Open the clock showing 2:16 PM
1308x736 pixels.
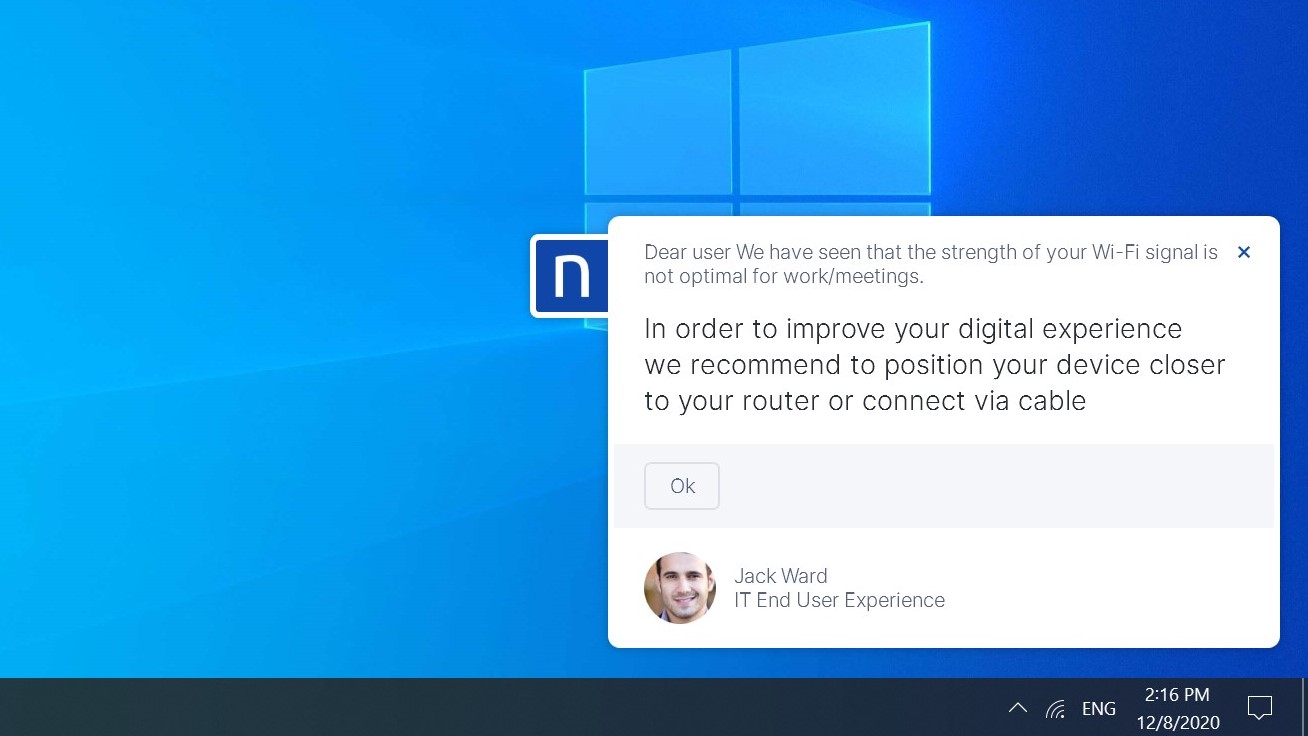(1177, 695)
